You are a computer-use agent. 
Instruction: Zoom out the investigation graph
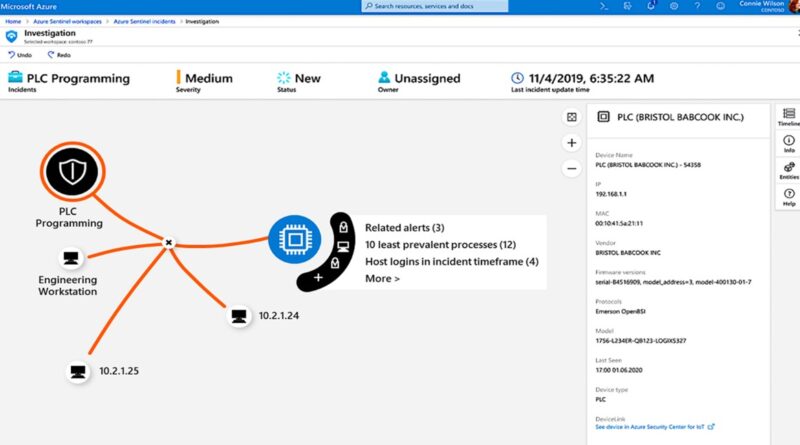pos(571,168)
